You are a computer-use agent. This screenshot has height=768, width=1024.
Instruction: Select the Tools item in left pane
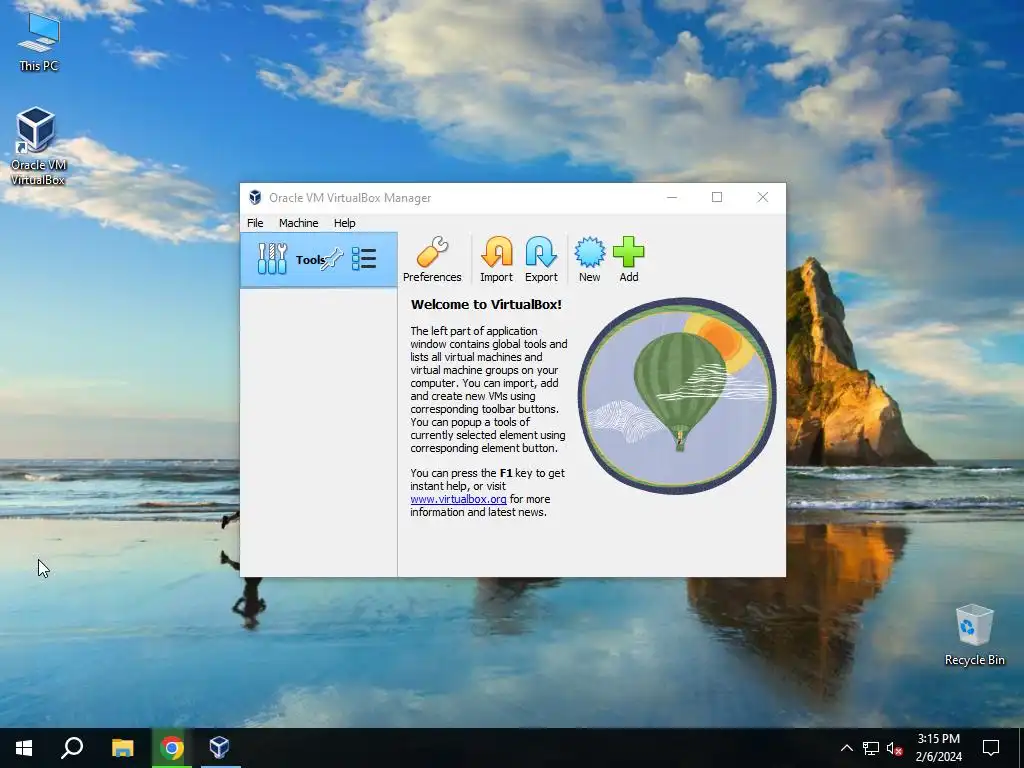click(319, 259)
